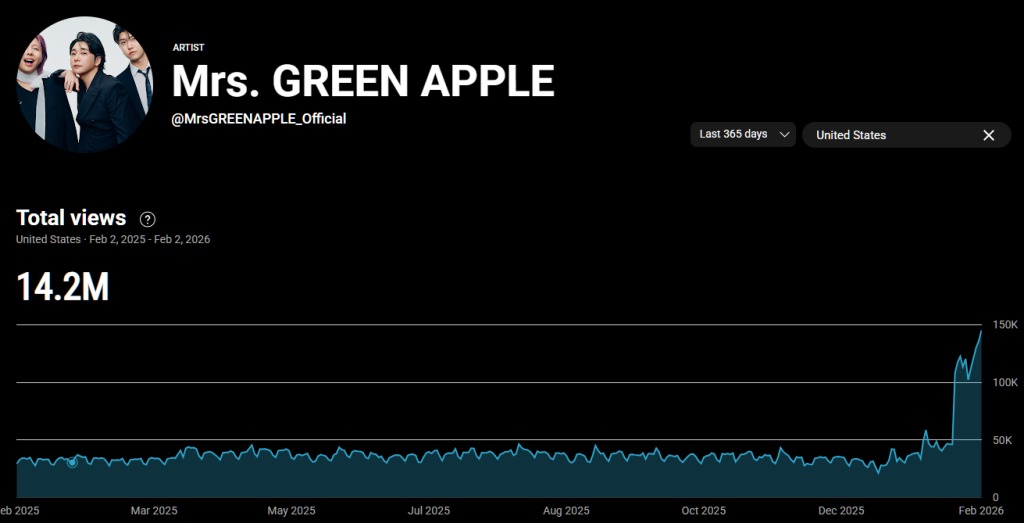
Task: Click the Total views heading
Action: tap(71, 217)
